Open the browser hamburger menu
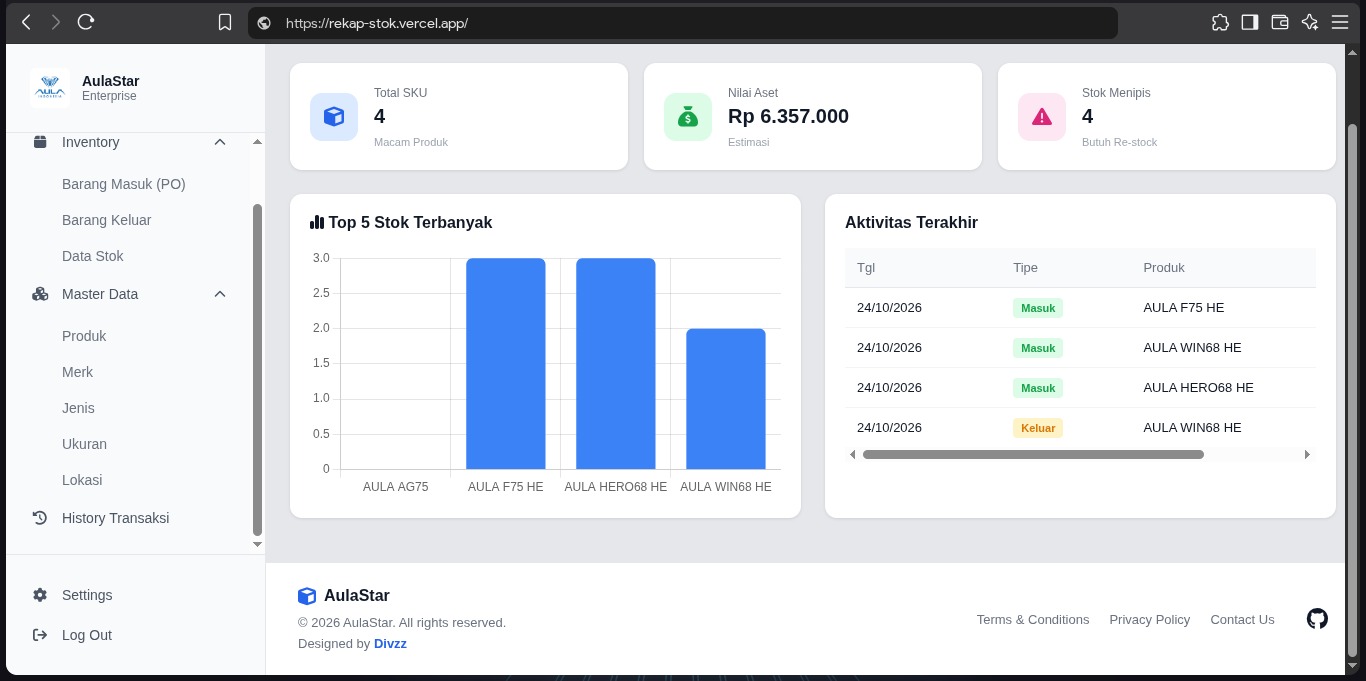1366x681 pixels. (1340, 22)
